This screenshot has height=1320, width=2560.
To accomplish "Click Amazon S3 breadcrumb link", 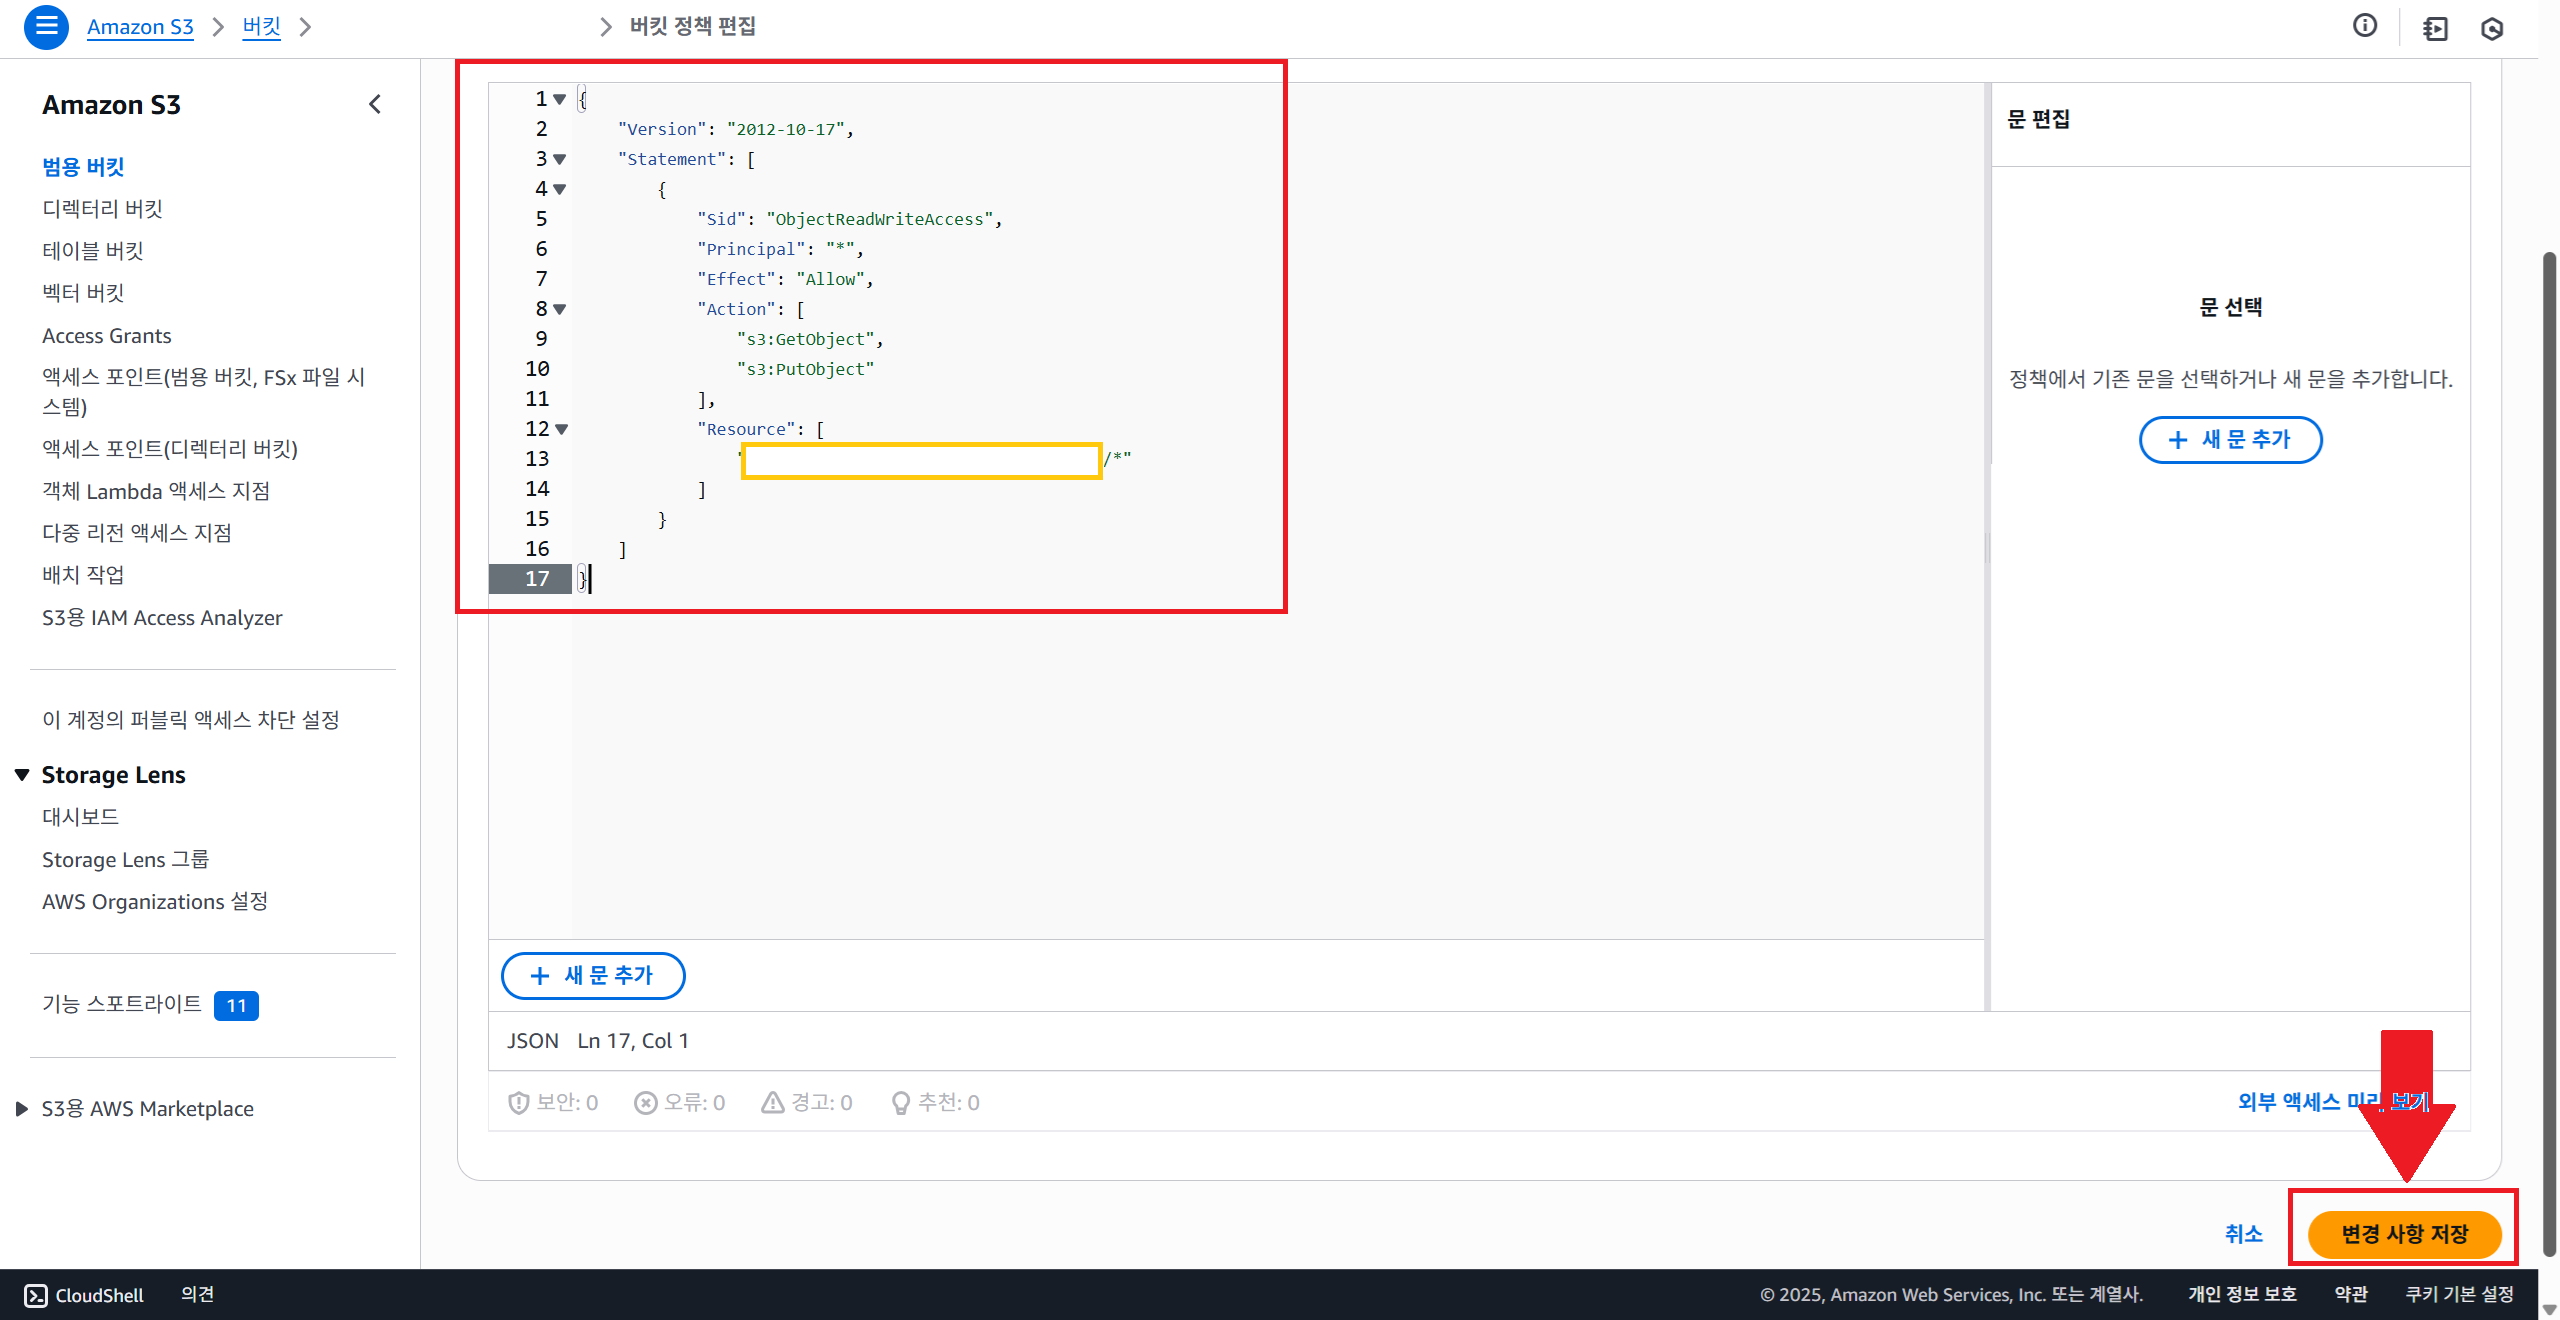I will click(x=140, y=27).
